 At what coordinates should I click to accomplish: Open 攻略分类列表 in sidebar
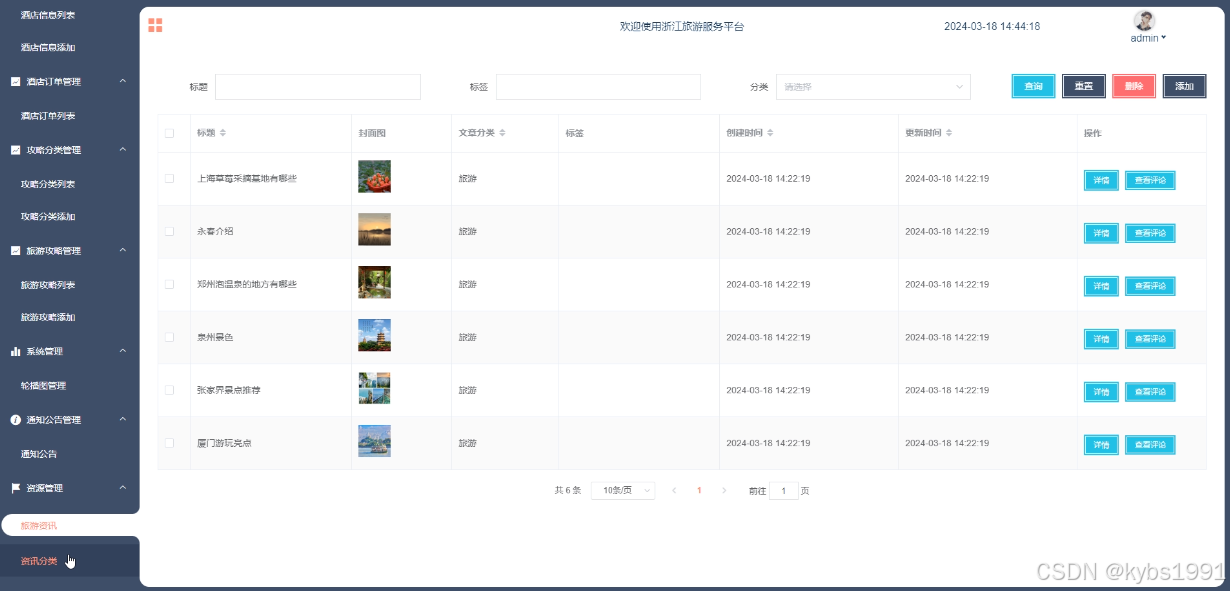(x=48, y=184)
